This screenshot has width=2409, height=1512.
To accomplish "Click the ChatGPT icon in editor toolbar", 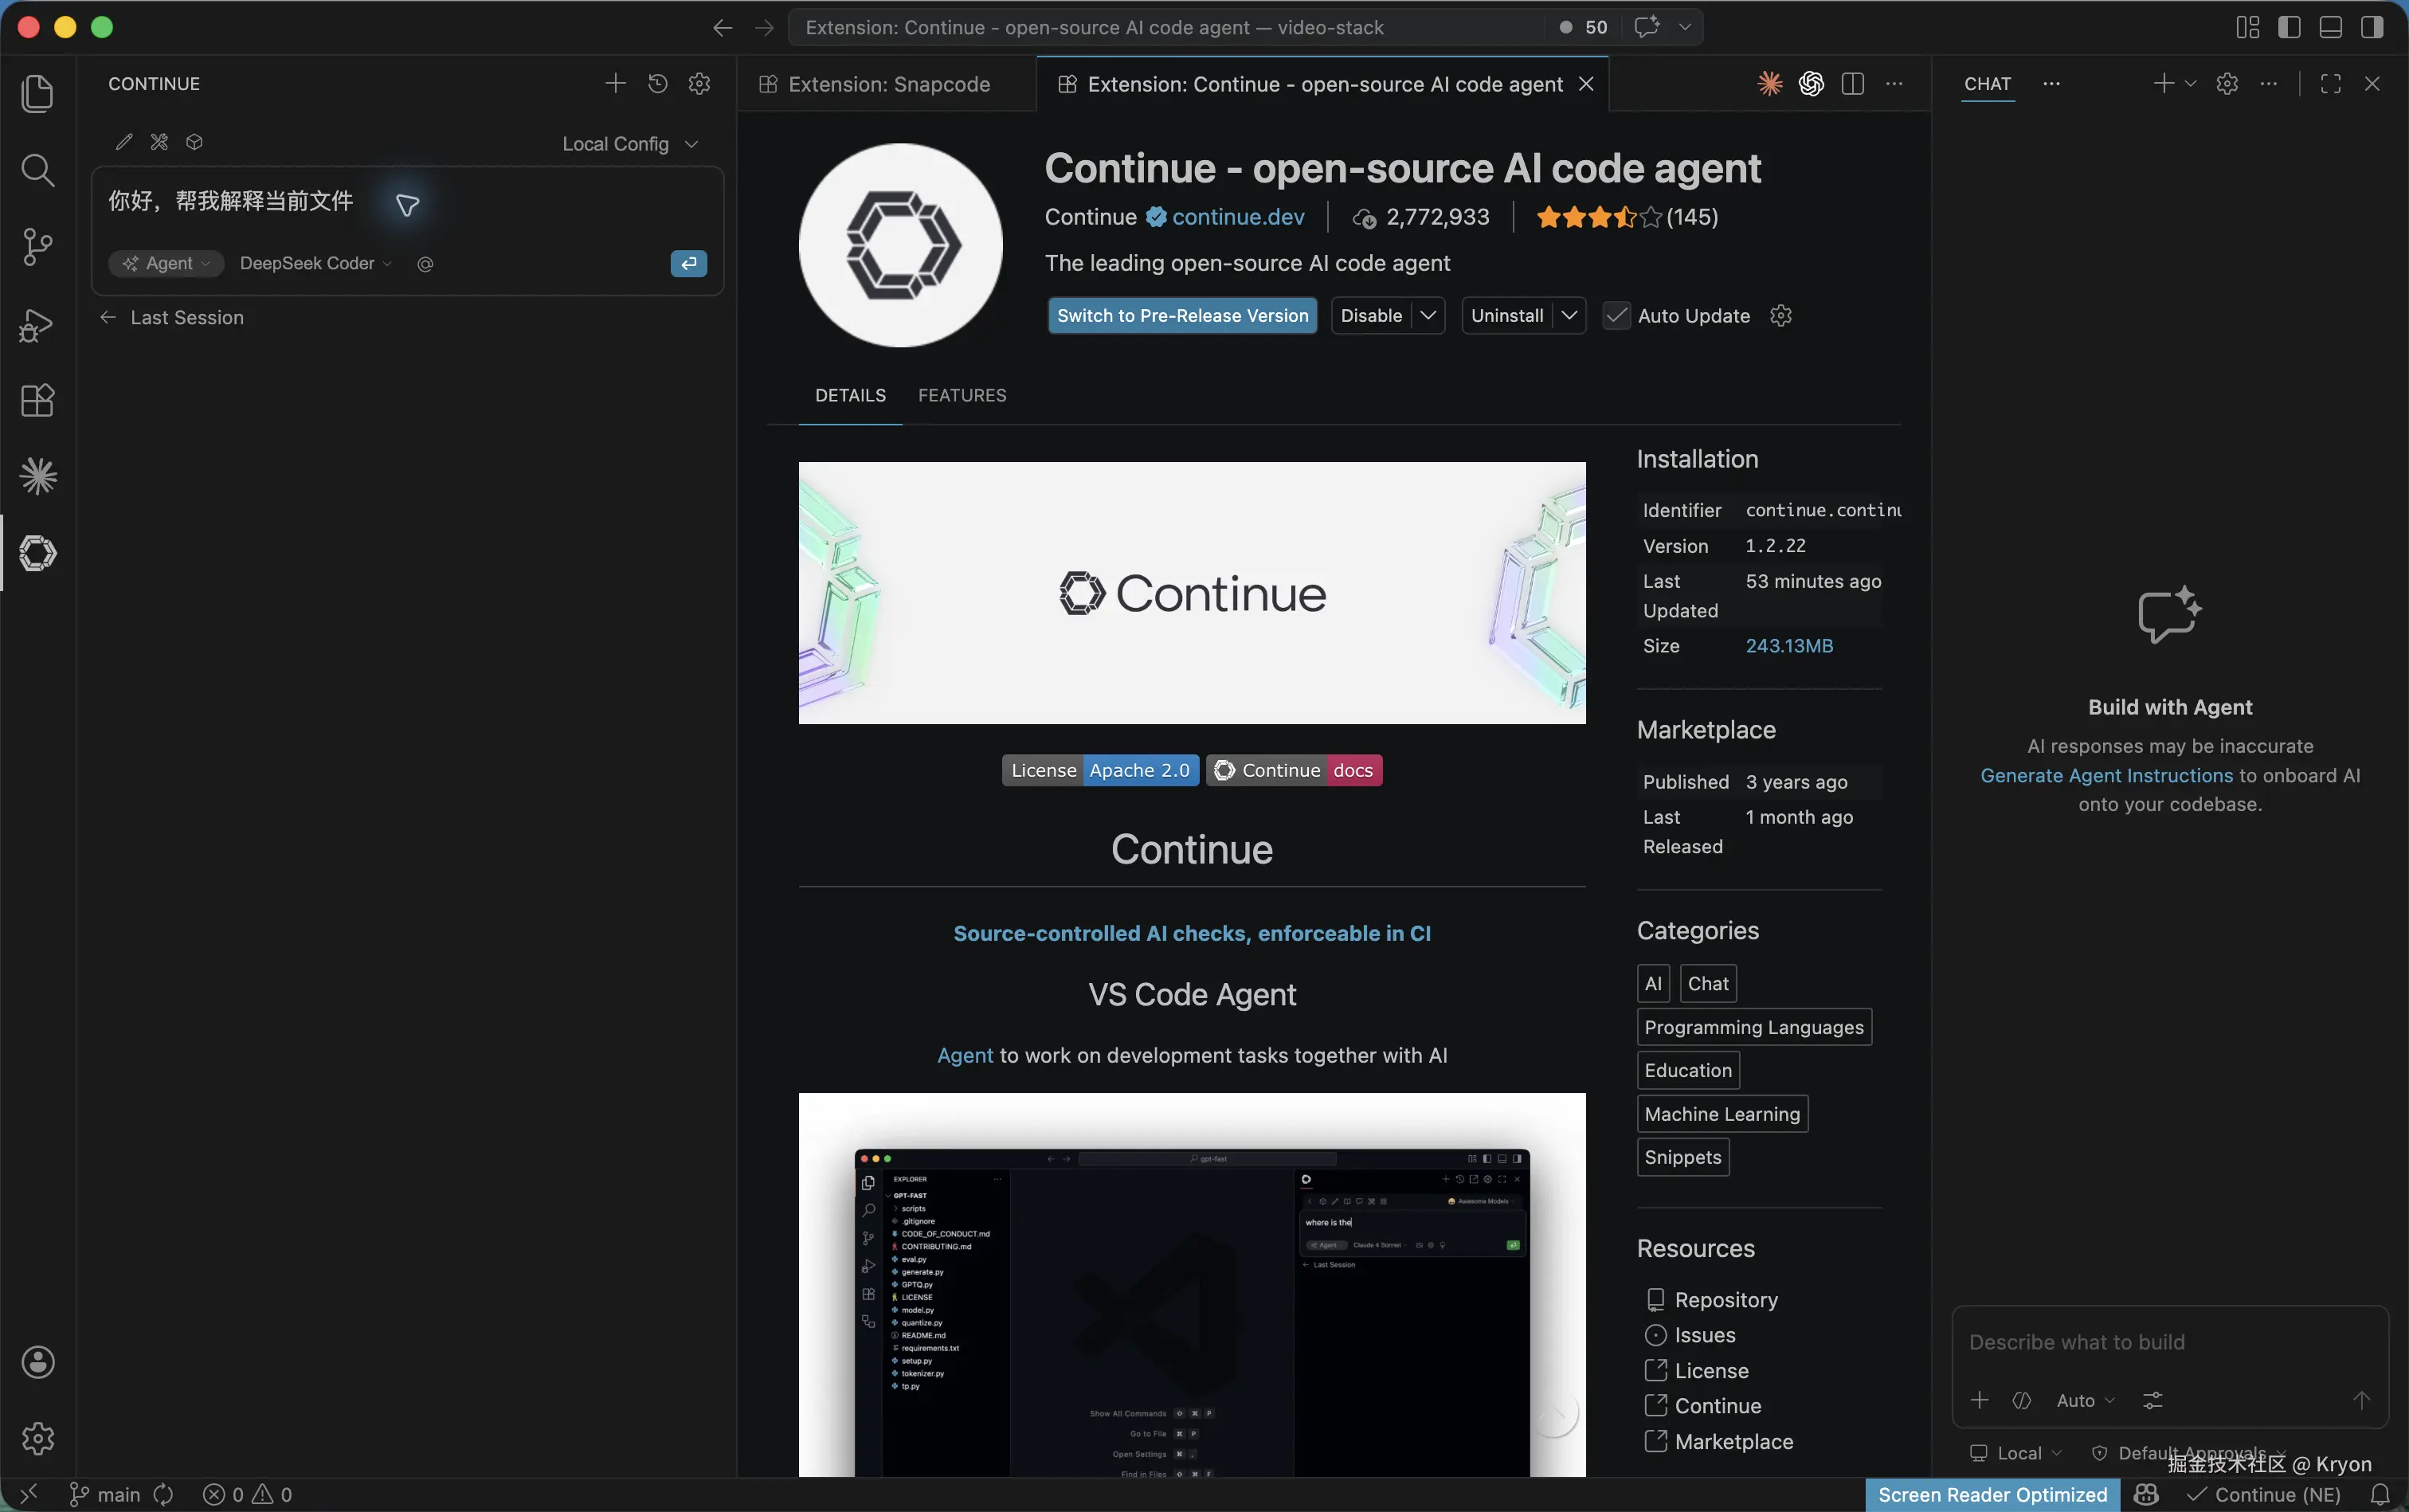I will pyautogui.click(x=1811, y=84).
